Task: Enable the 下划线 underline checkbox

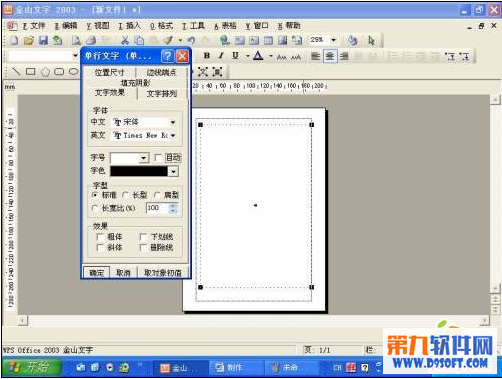Action: [x=143, y=237]
